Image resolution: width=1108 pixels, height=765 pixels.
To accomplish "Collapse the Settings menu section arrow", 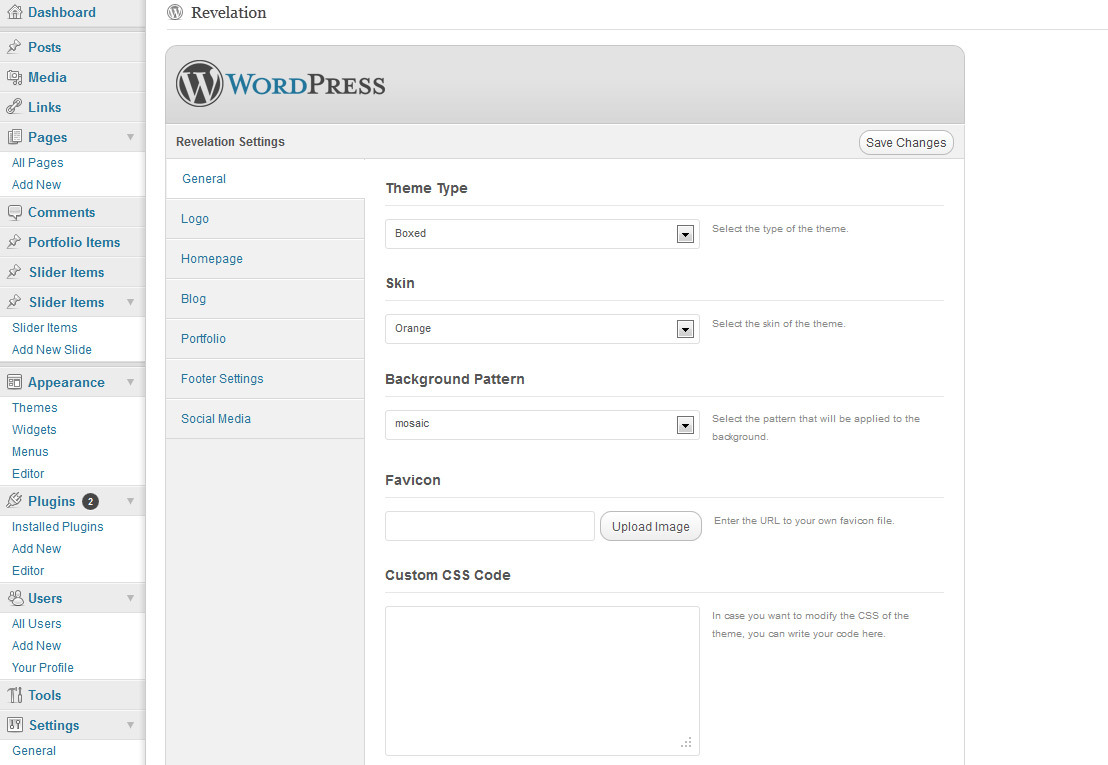I will [x=131, y=725].
